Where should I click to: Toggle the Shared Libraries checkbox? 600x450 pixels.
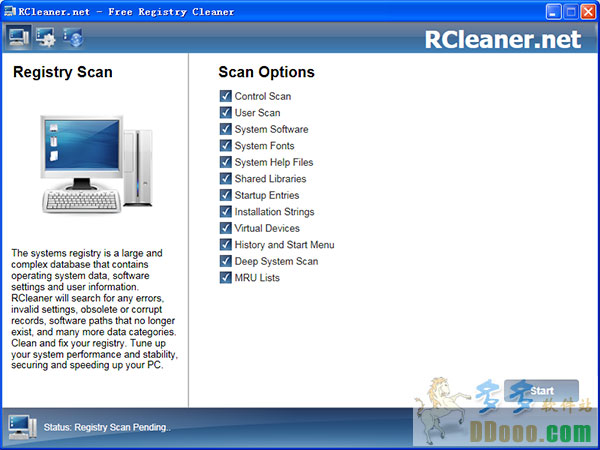225,178
